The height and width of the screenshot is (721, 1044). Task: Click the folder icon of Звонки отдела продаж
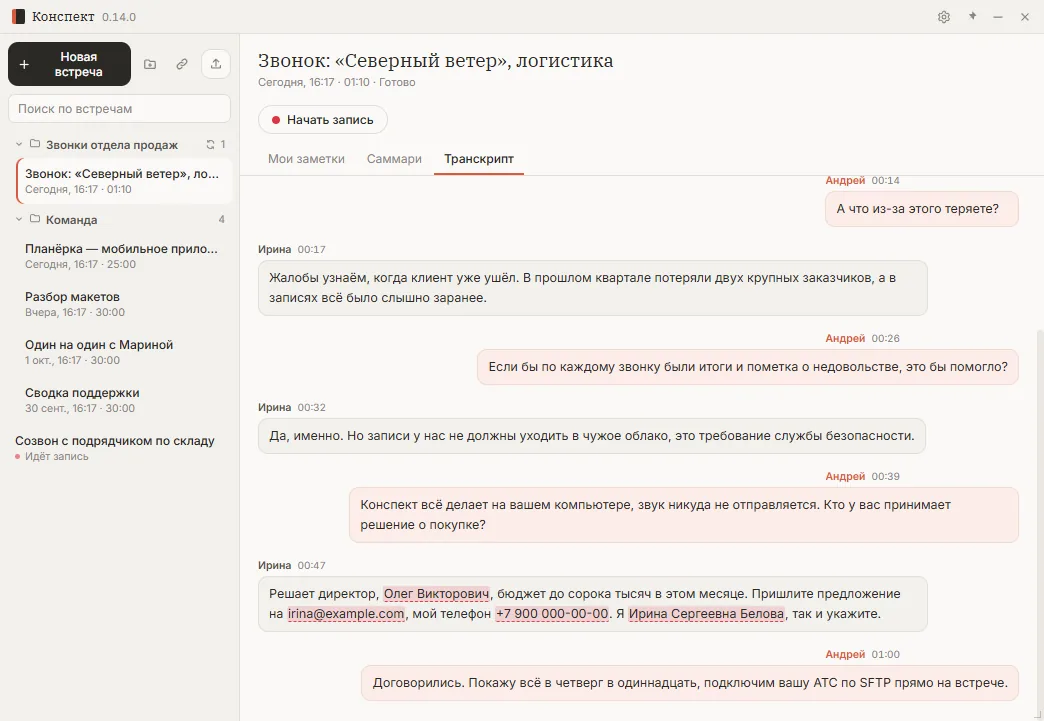pos(35,144)
